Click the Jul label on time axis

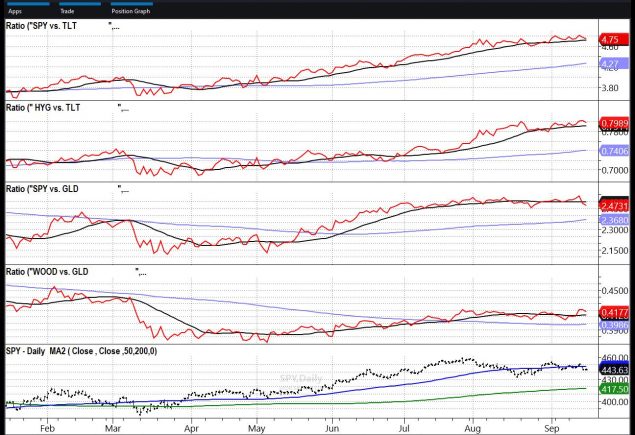click(404, 429)
